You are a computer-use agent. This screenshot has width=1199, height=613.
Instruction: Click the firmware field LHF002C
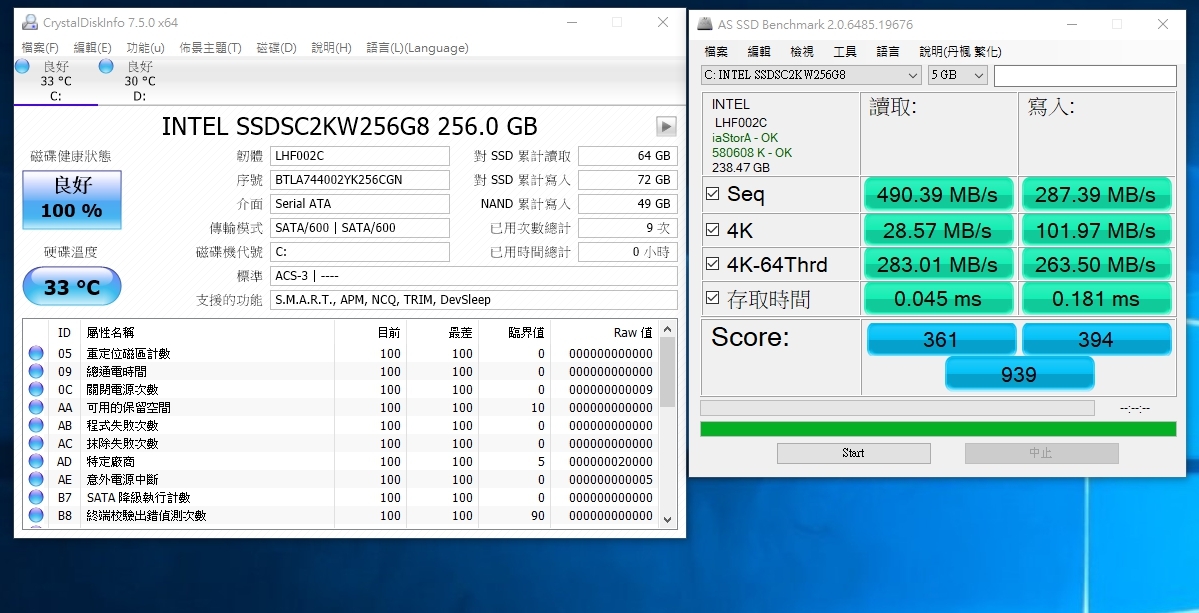pos(360,156)
